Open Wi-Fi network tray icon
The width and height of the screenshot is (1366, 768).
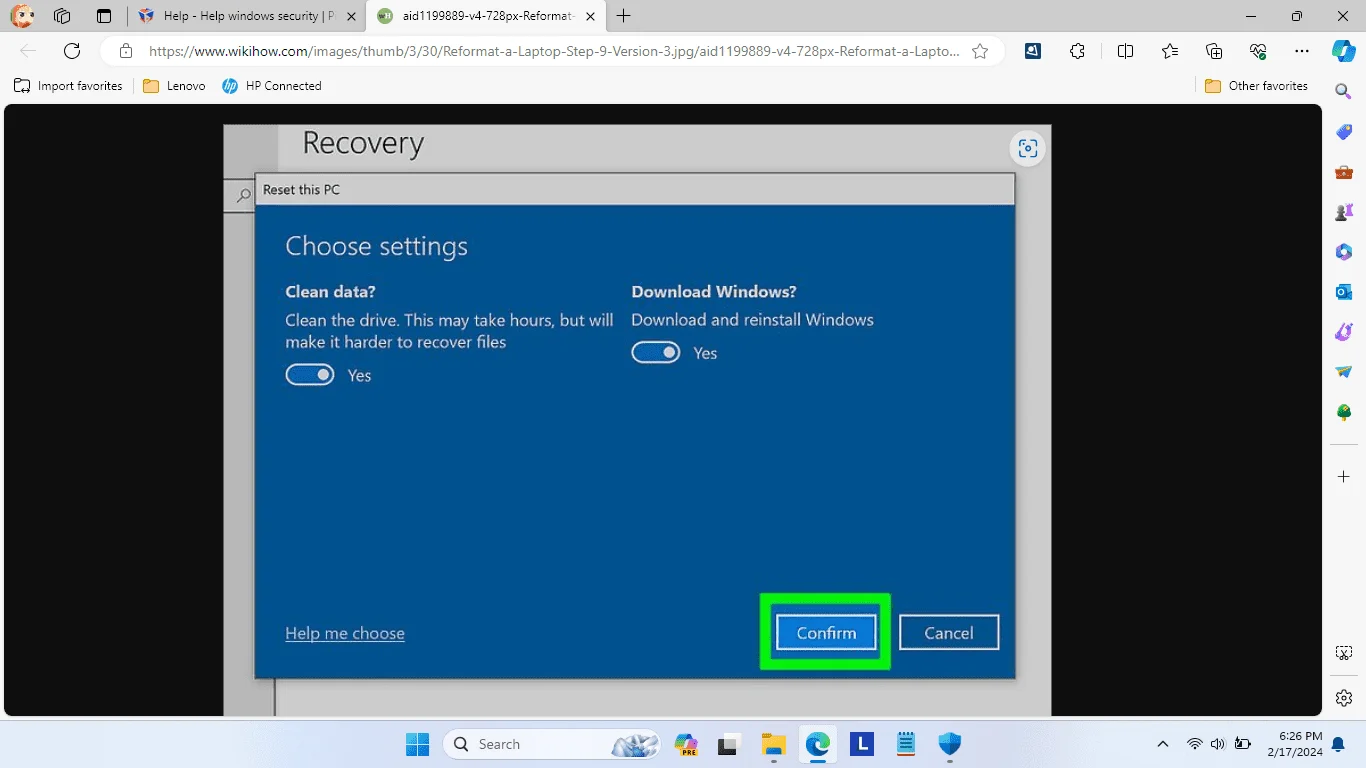point(1194,744)
